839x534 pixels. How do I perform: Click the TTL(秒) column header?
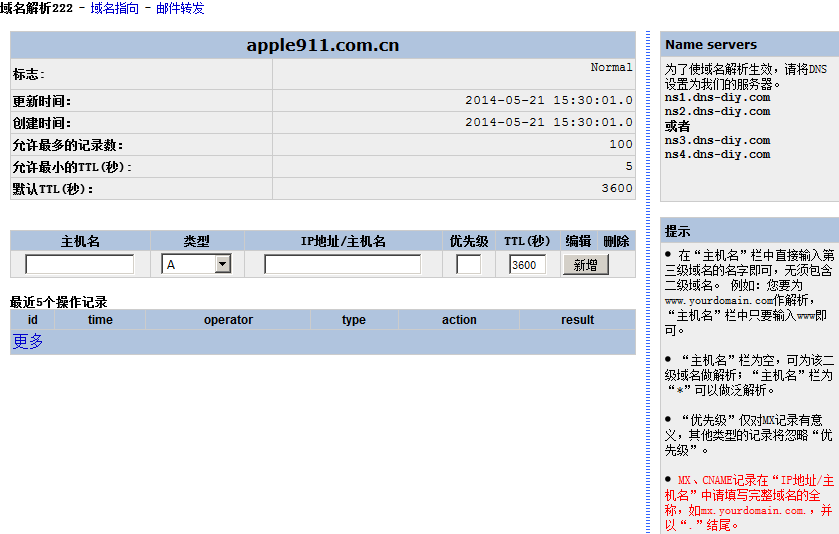(527, 241)
